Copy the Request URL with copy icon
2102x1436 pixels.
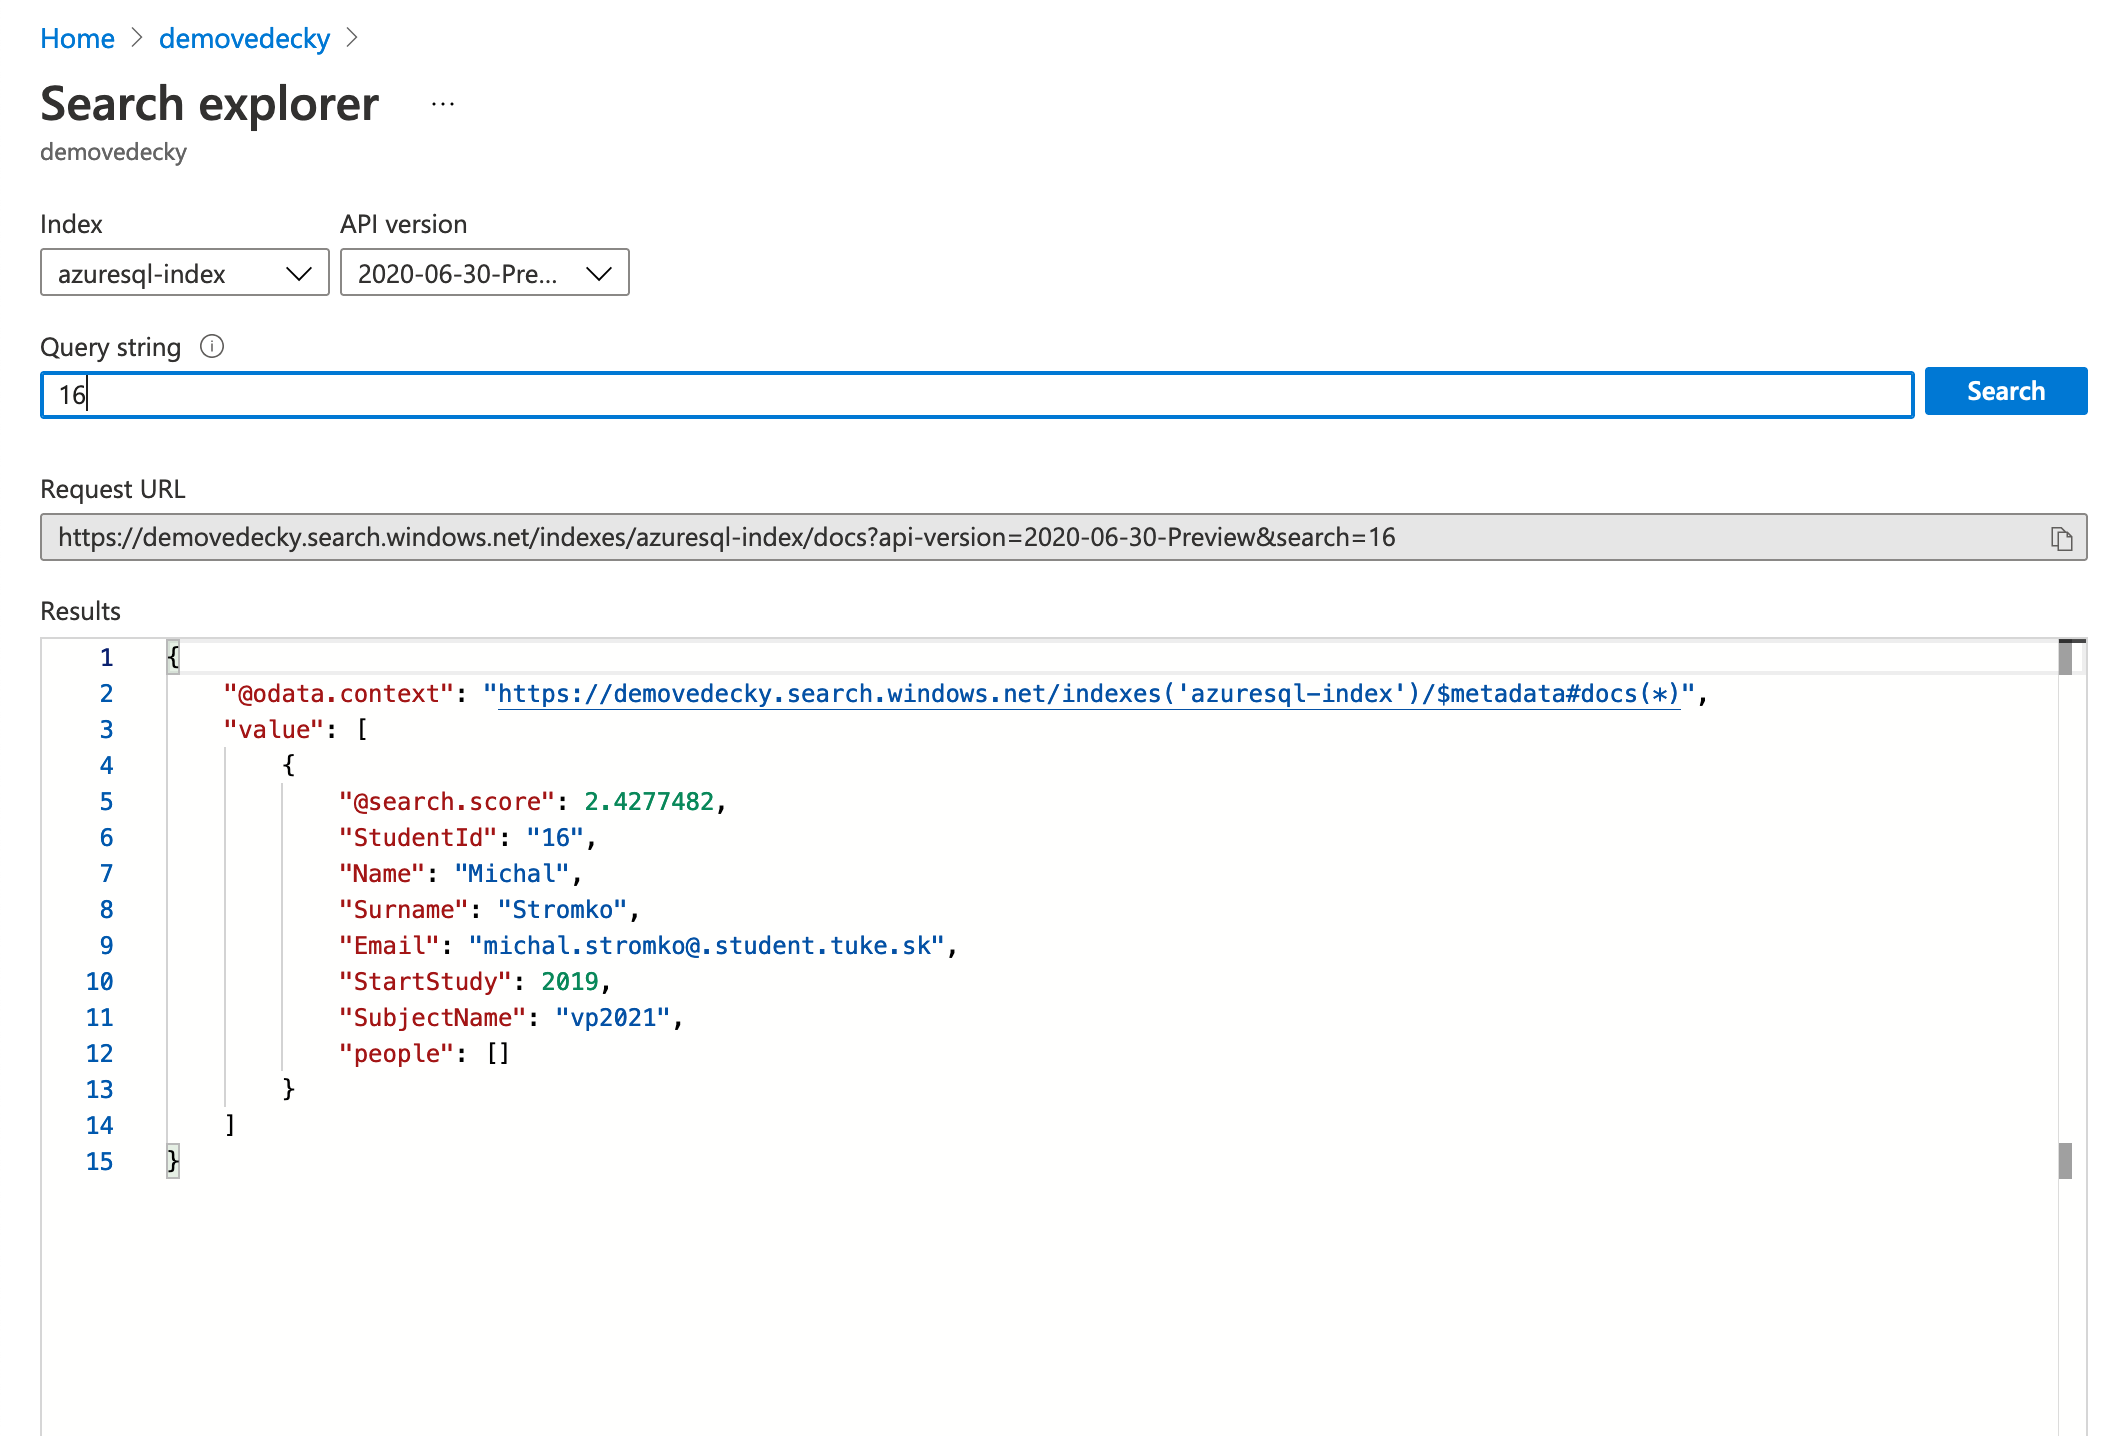click(x=2061, y=539)
